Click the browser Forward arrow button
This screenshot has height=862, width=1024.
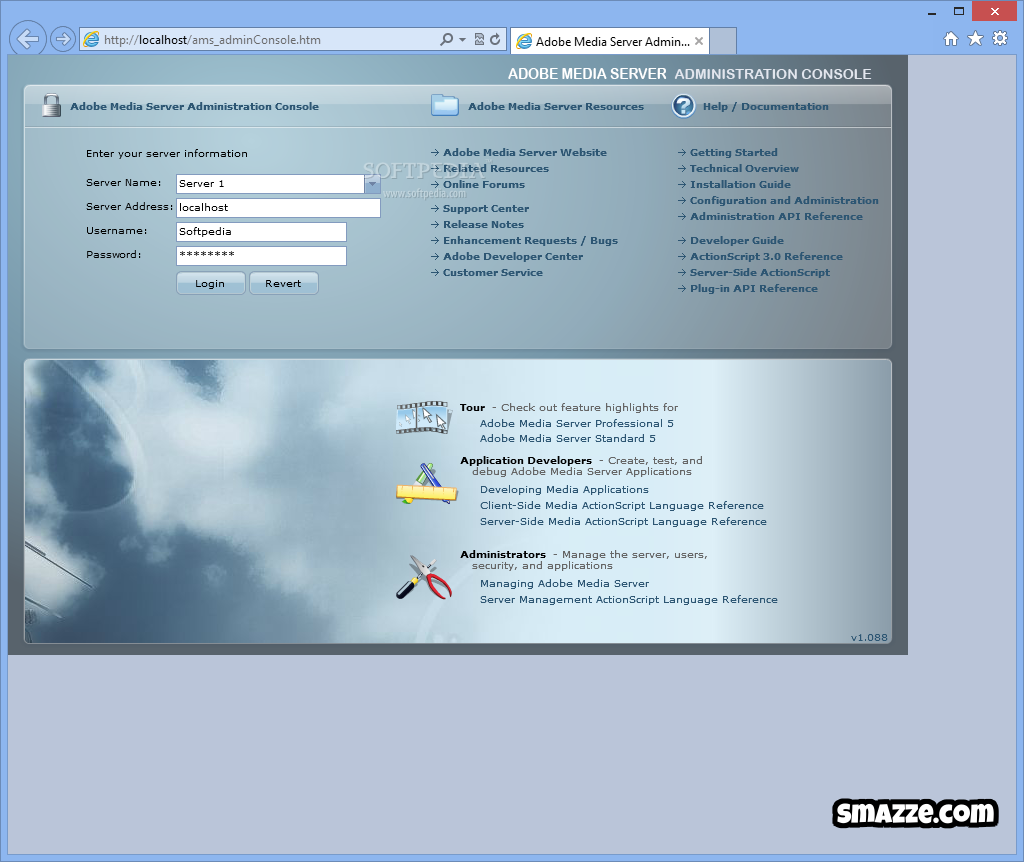[x=63, y=39]
